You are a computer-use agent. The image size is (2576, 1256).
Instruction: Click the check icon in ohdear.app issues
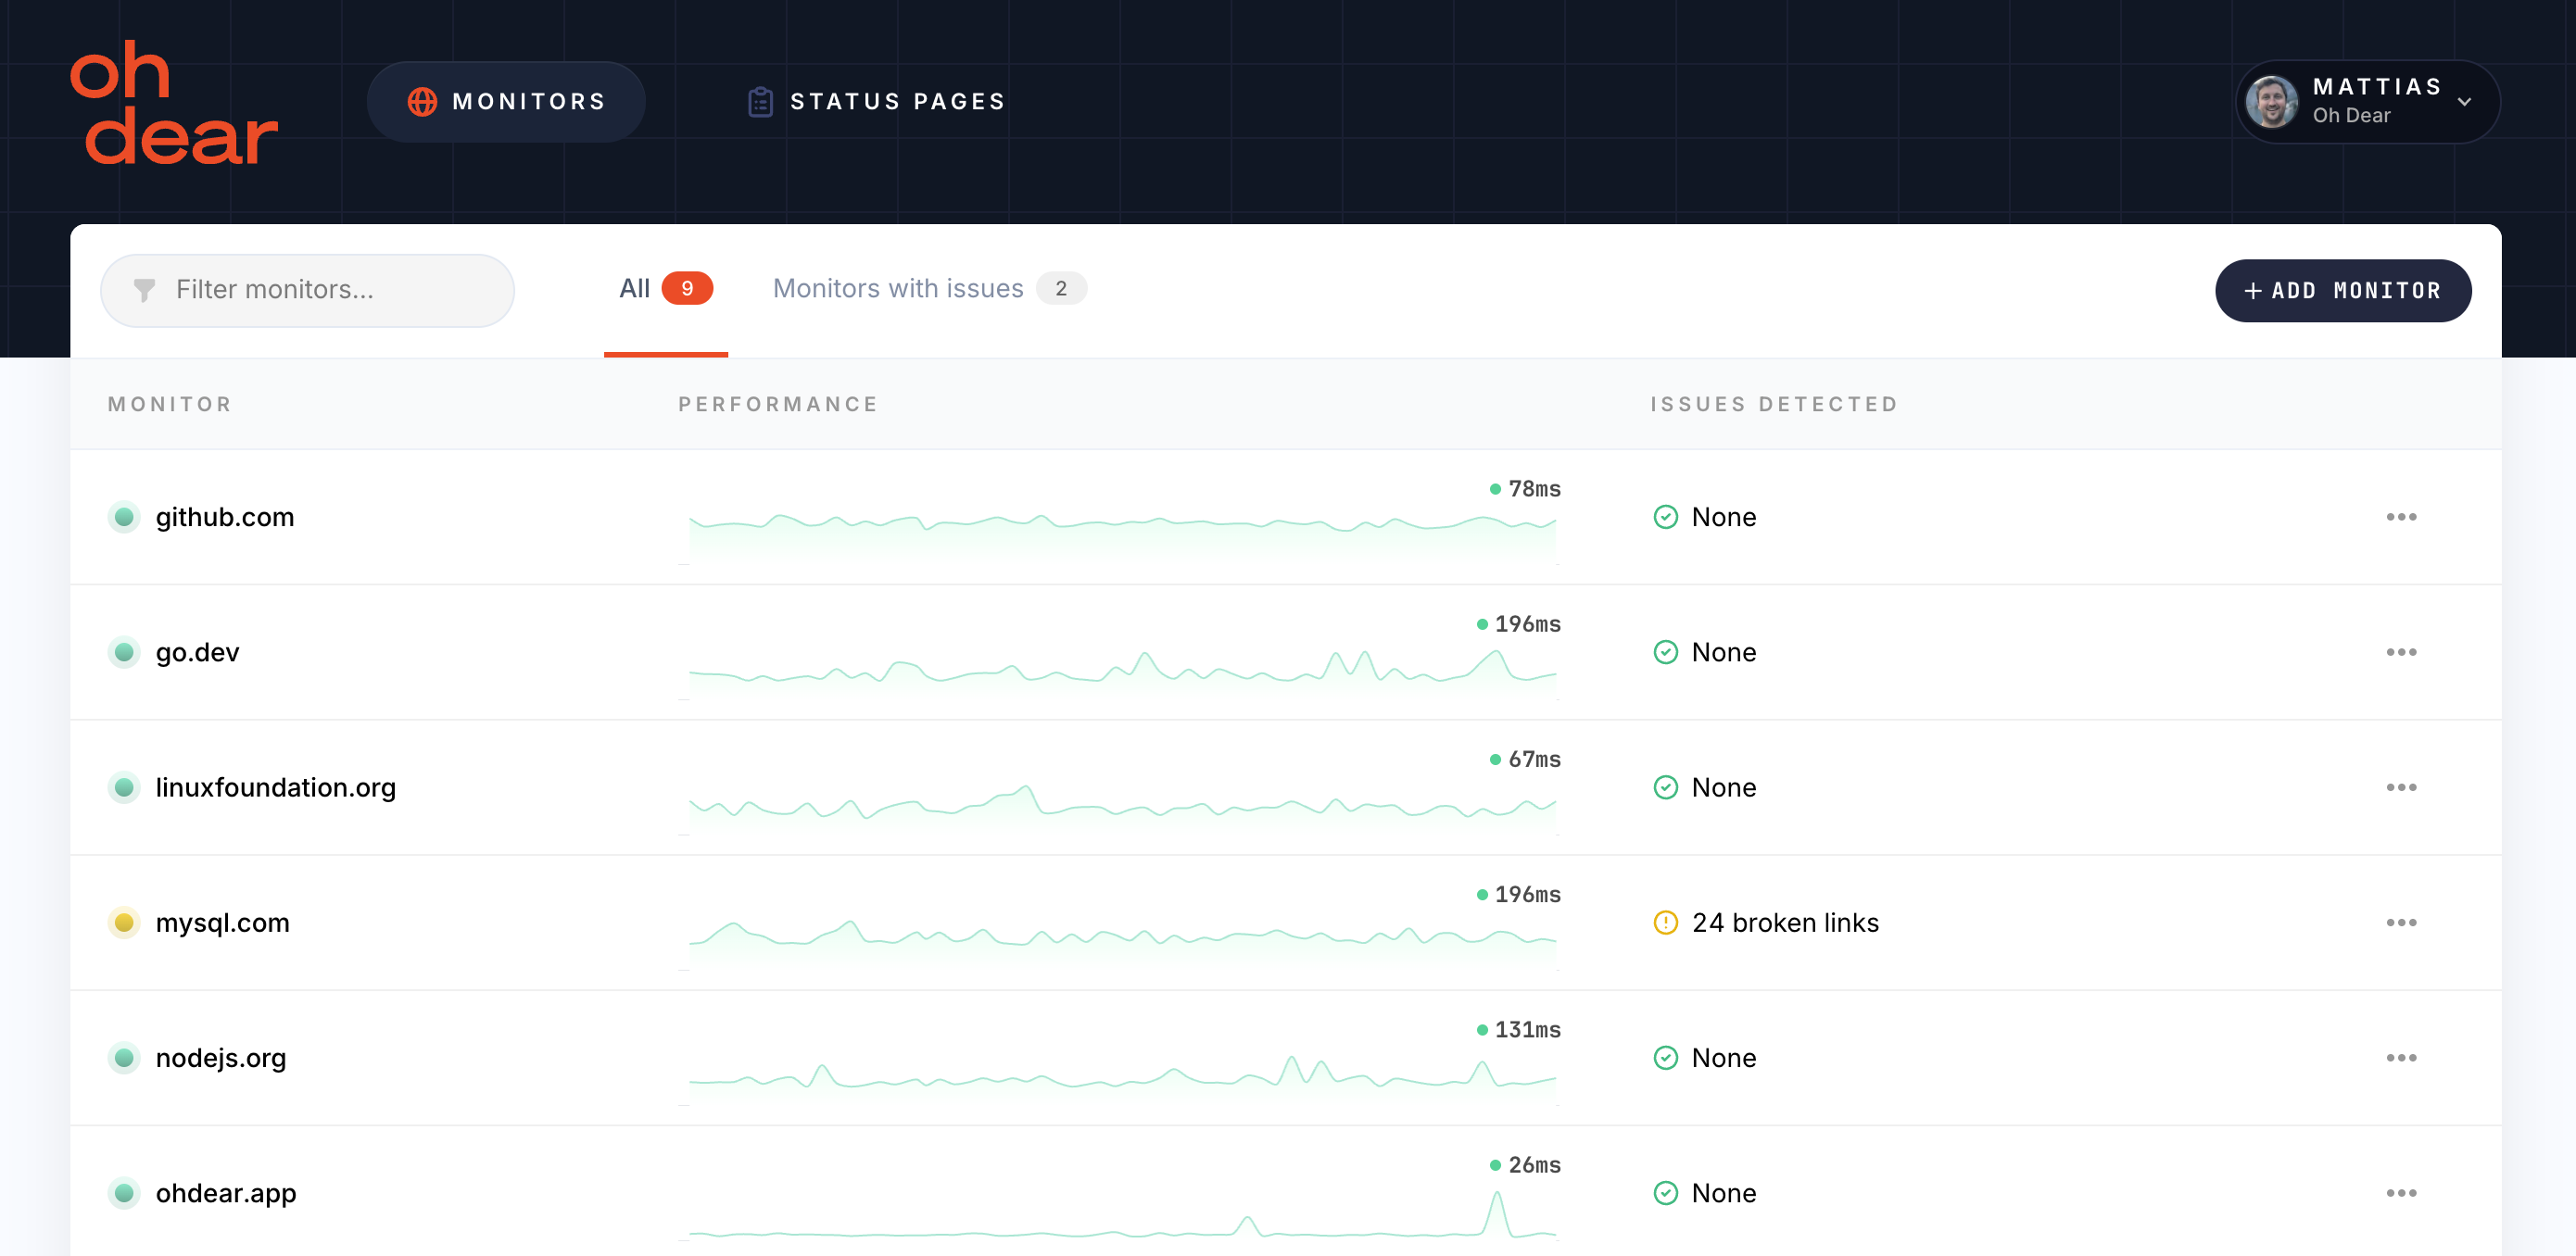click(1665, 1193)
